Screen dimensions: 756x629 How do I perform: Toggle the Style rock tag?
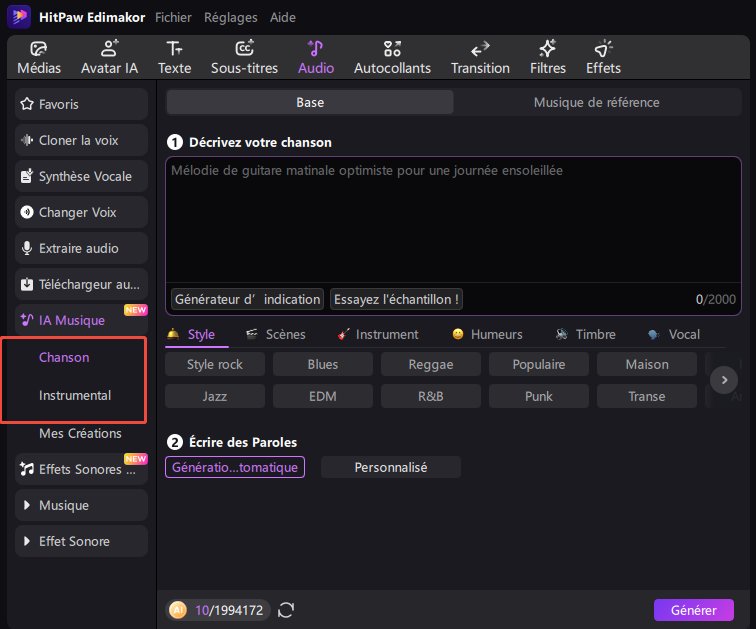(x=215, y=364)
